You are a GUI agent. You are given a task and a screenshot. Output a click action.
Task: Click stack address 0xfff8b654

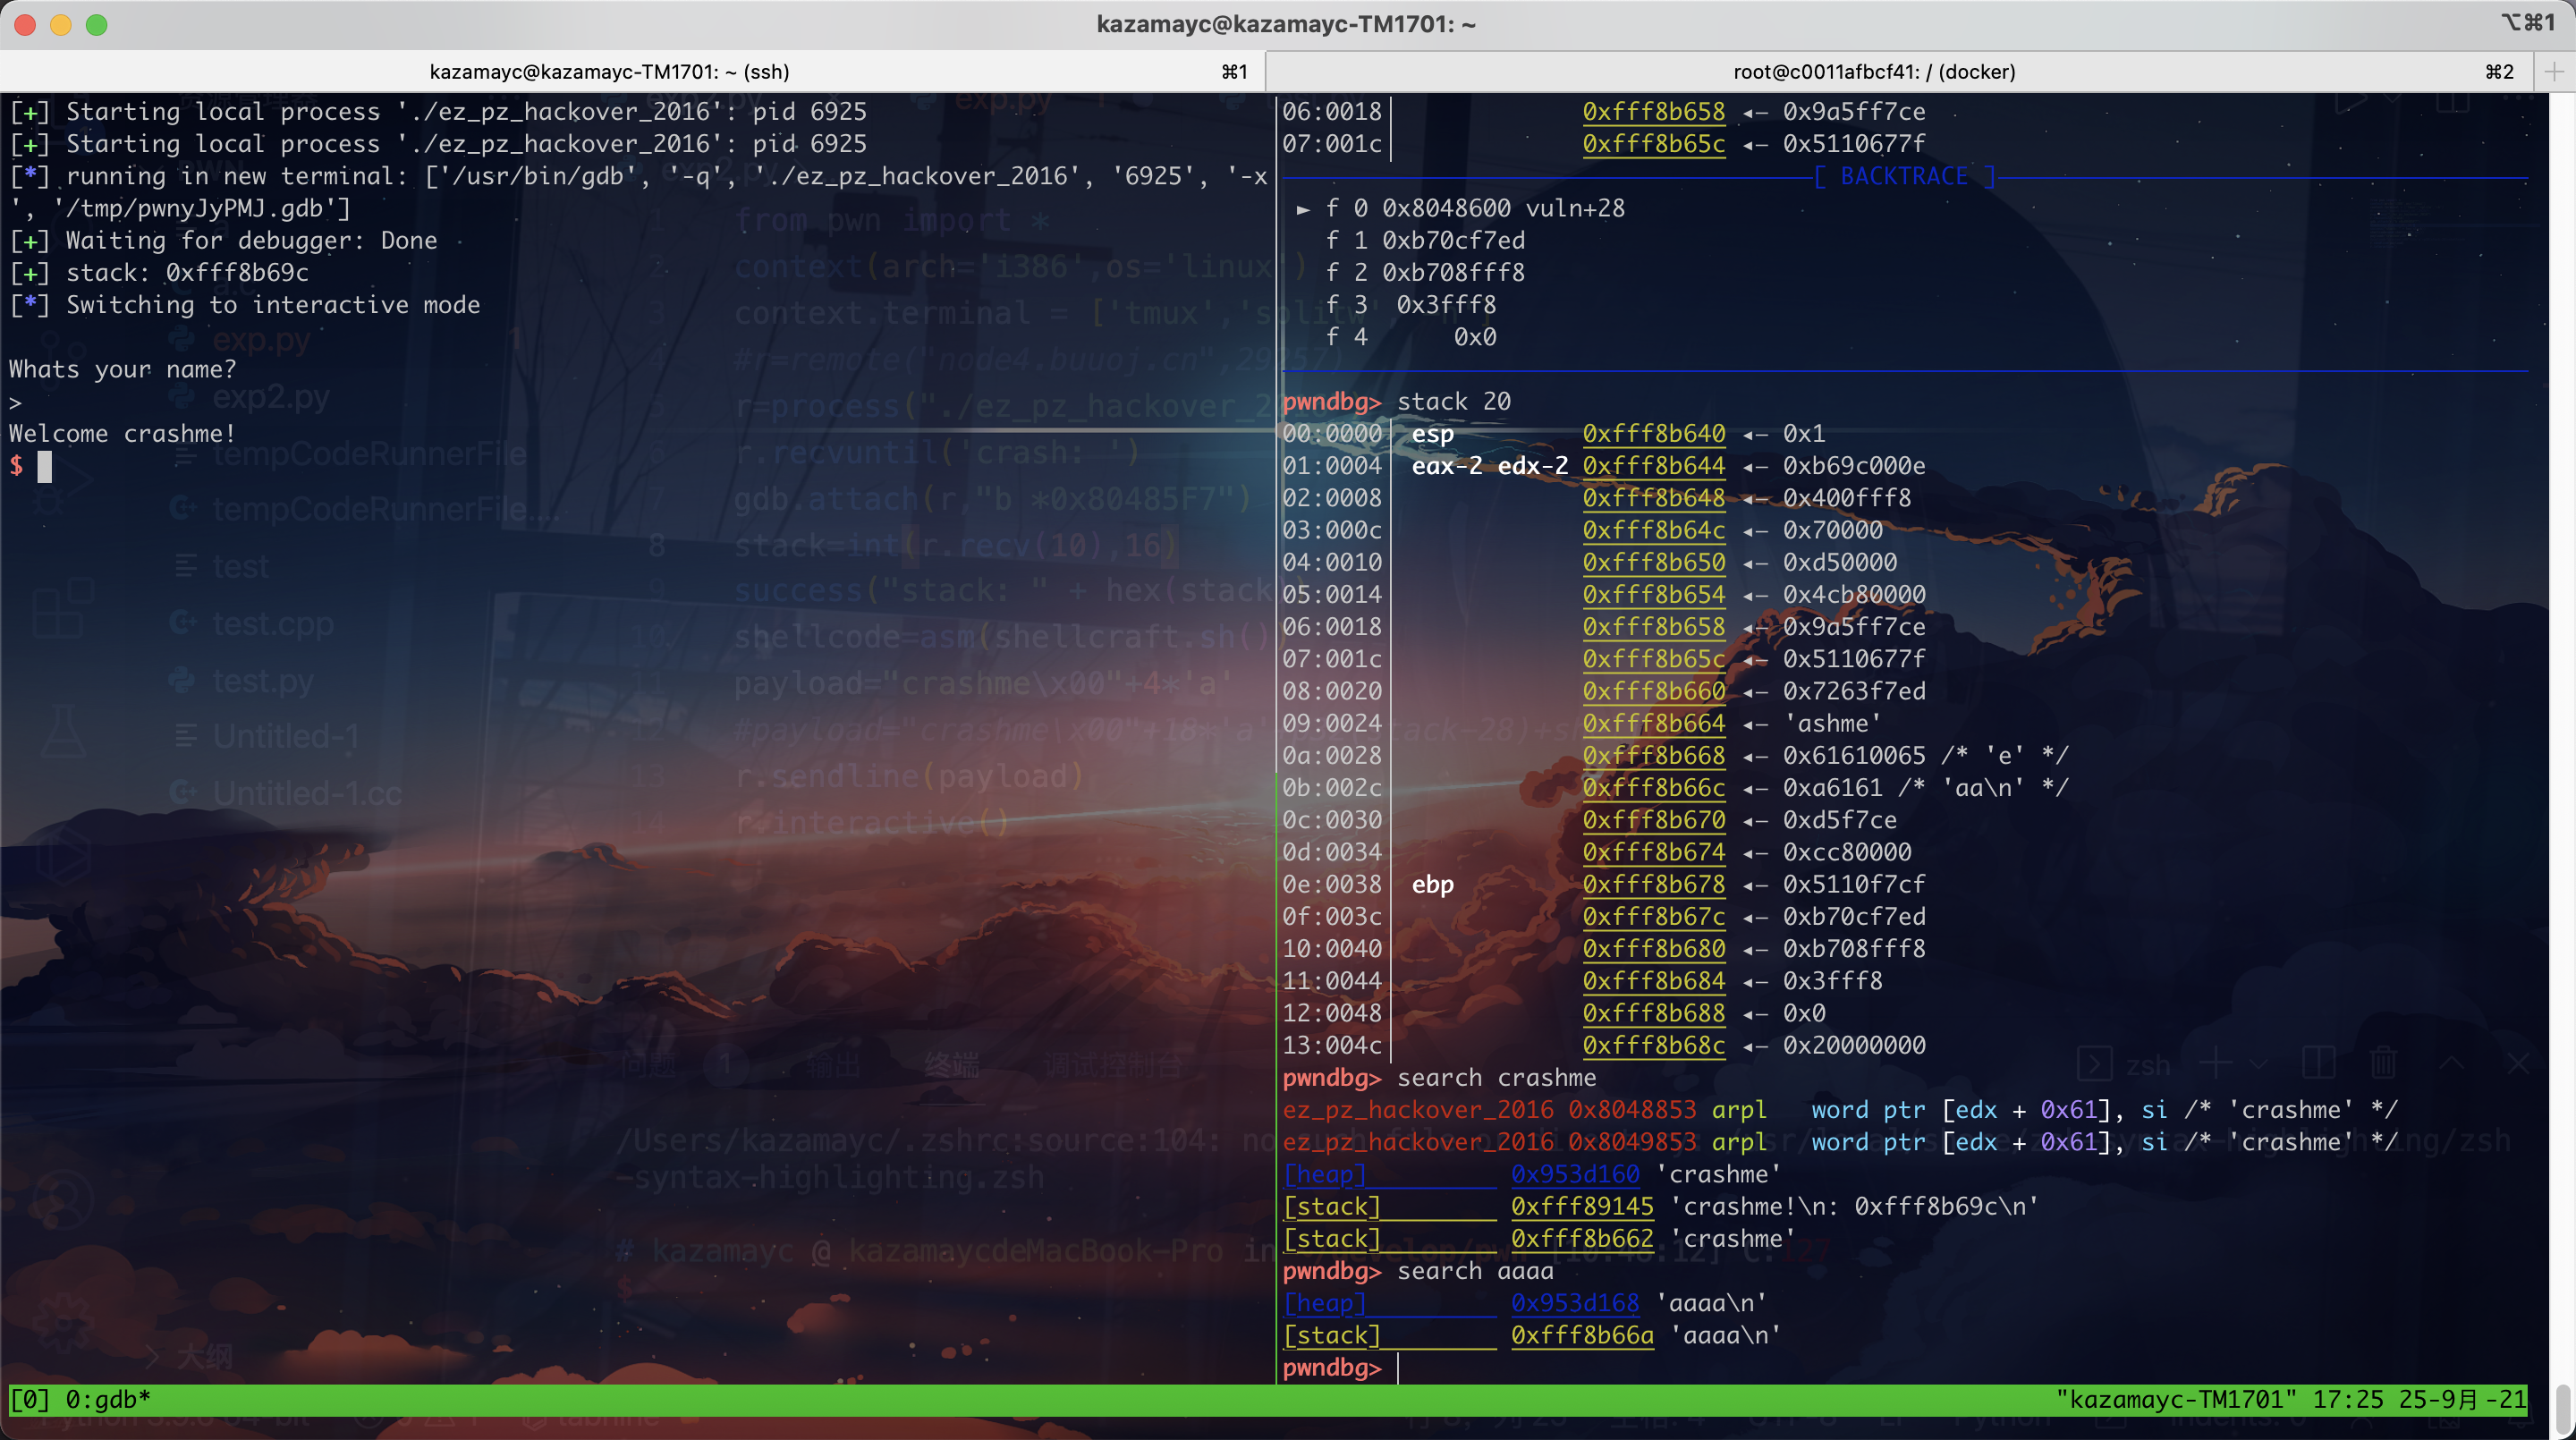1654,594
